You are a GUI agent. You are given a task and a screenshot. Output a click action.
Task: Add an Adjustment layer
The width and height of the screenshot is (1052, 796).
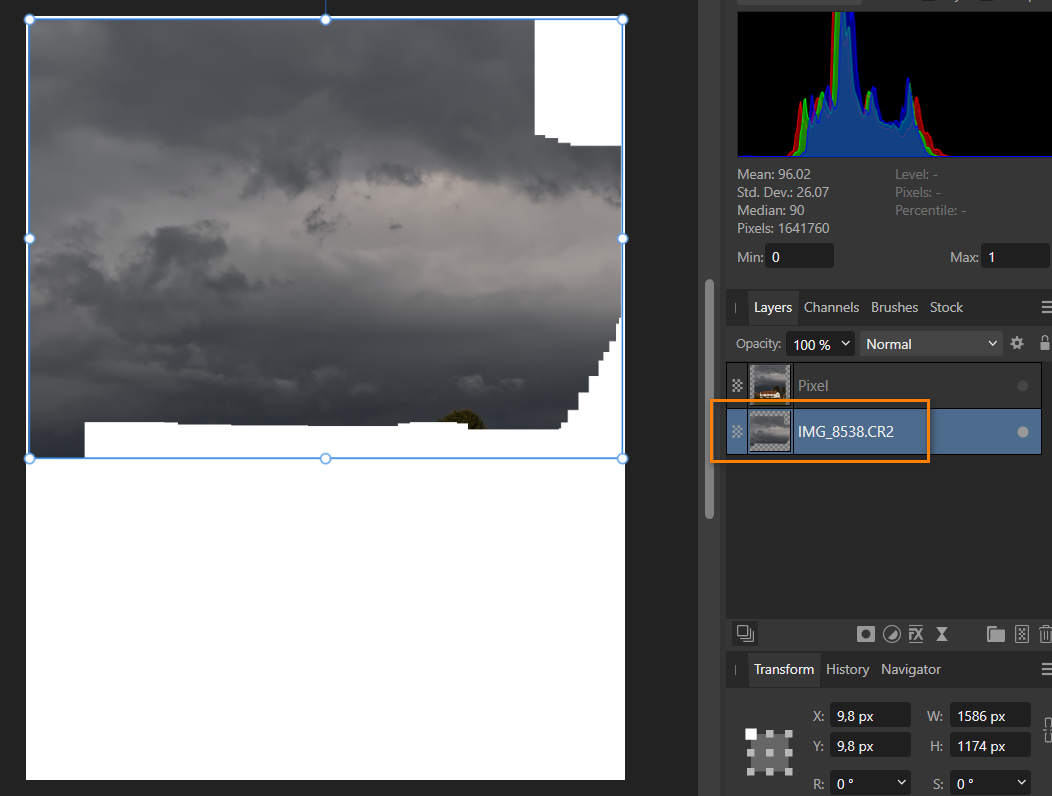(891, 634)
